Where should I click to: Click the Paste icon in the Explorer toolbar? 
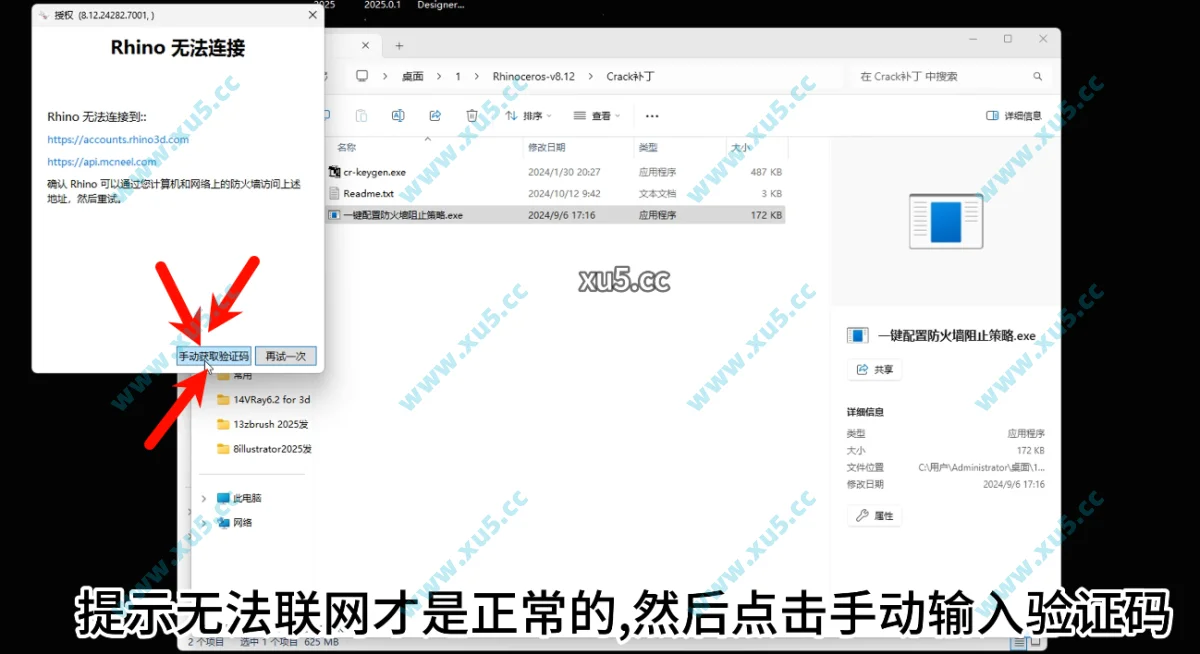(361, 115)
